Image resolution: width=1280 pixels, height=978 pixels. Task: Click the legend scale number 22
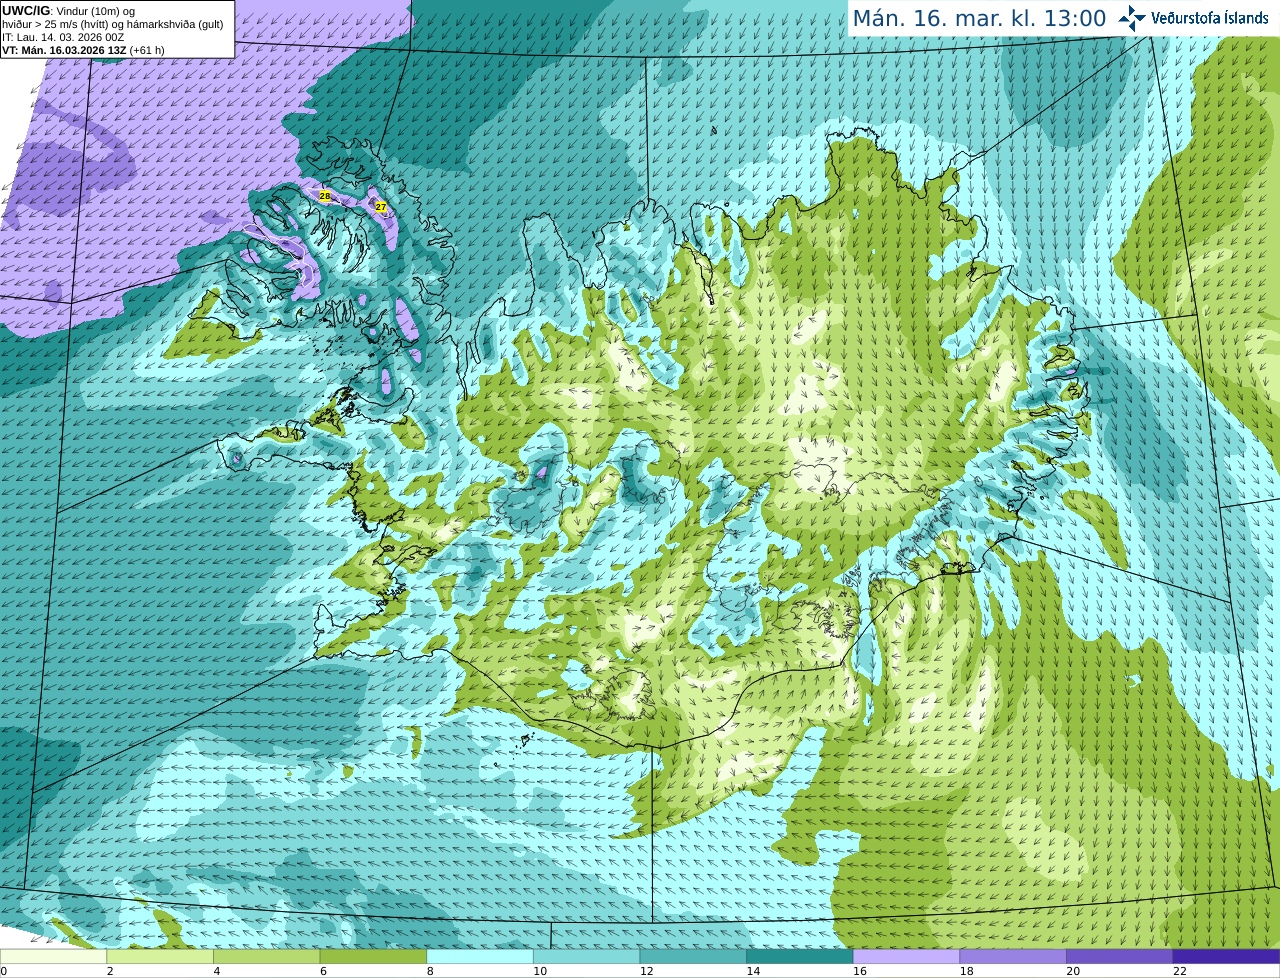click(x=1180, y=971)
